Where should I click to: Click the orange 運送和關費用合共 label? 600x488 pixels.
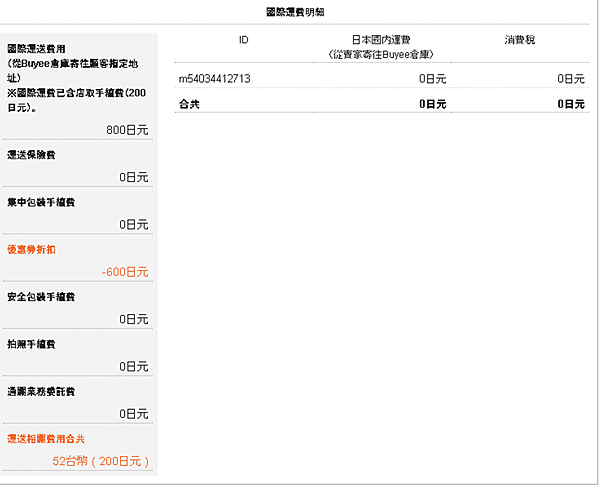[44, 438]
